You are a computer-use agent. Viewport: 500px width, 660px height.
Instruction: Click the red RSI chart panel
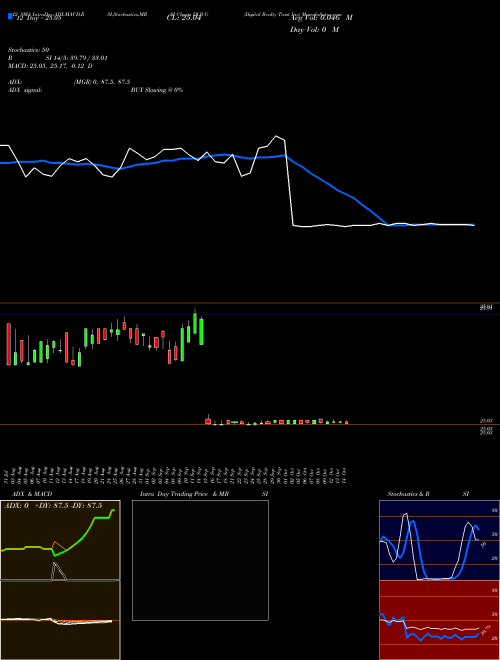coord(439,620)
